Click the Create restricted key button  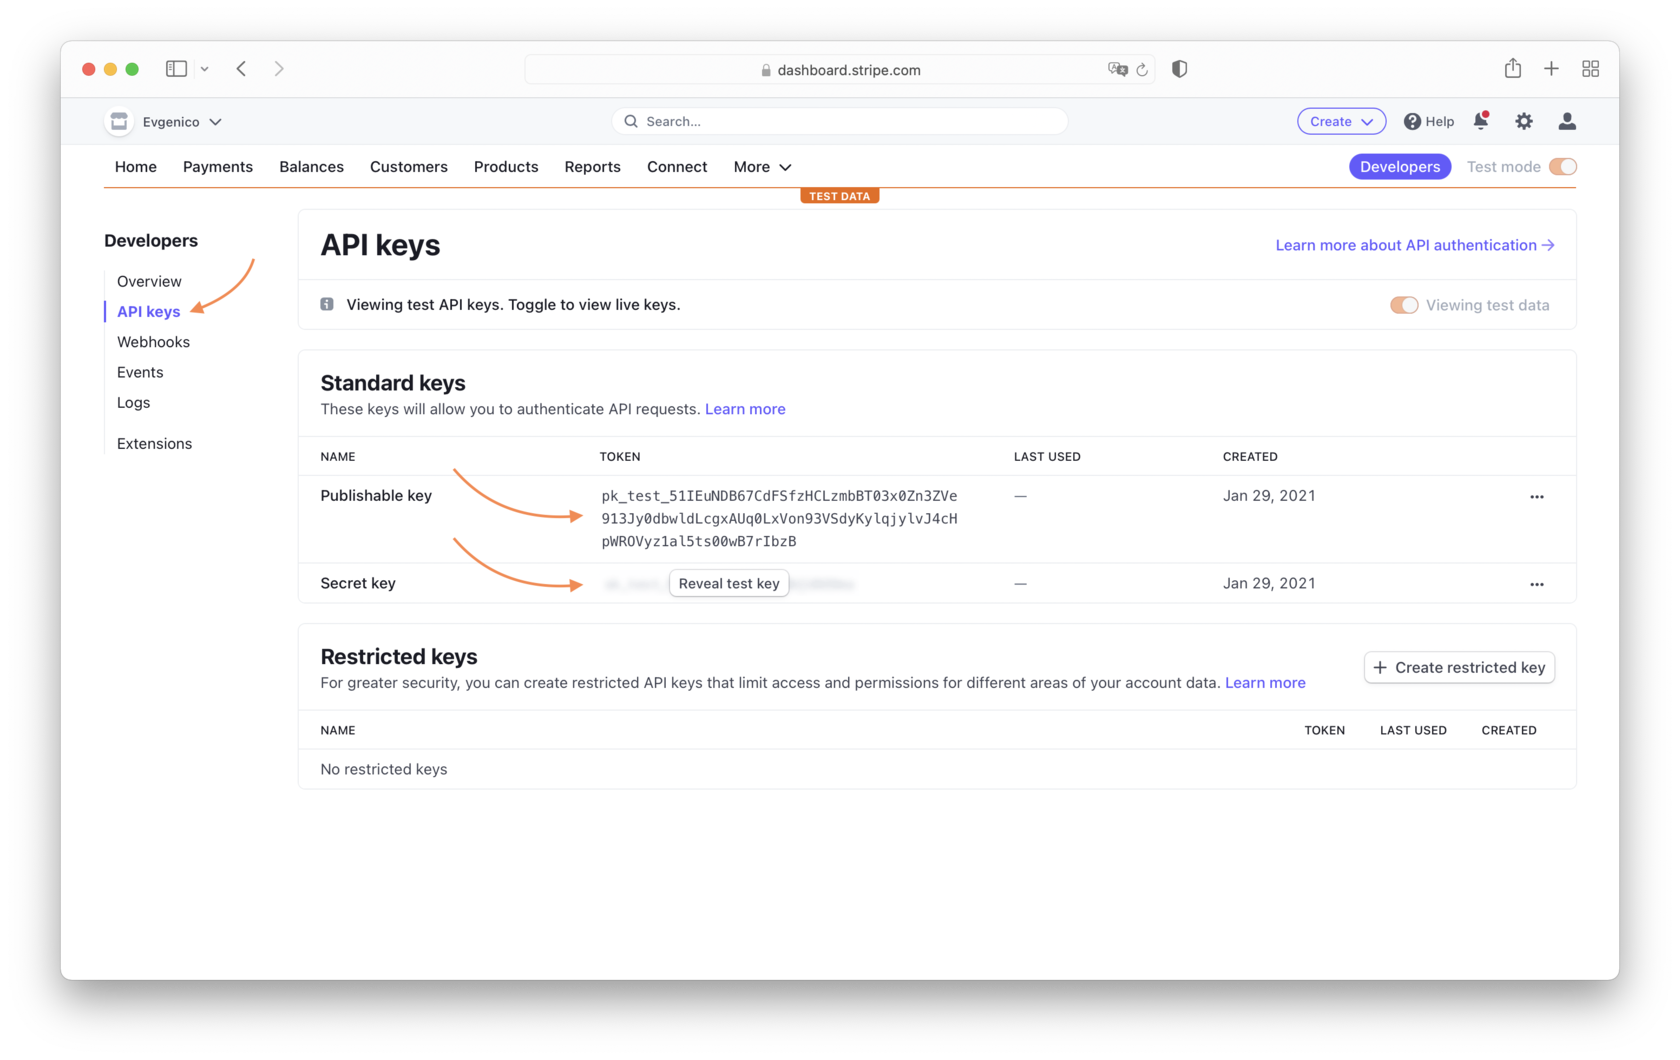click(1459, 667)
